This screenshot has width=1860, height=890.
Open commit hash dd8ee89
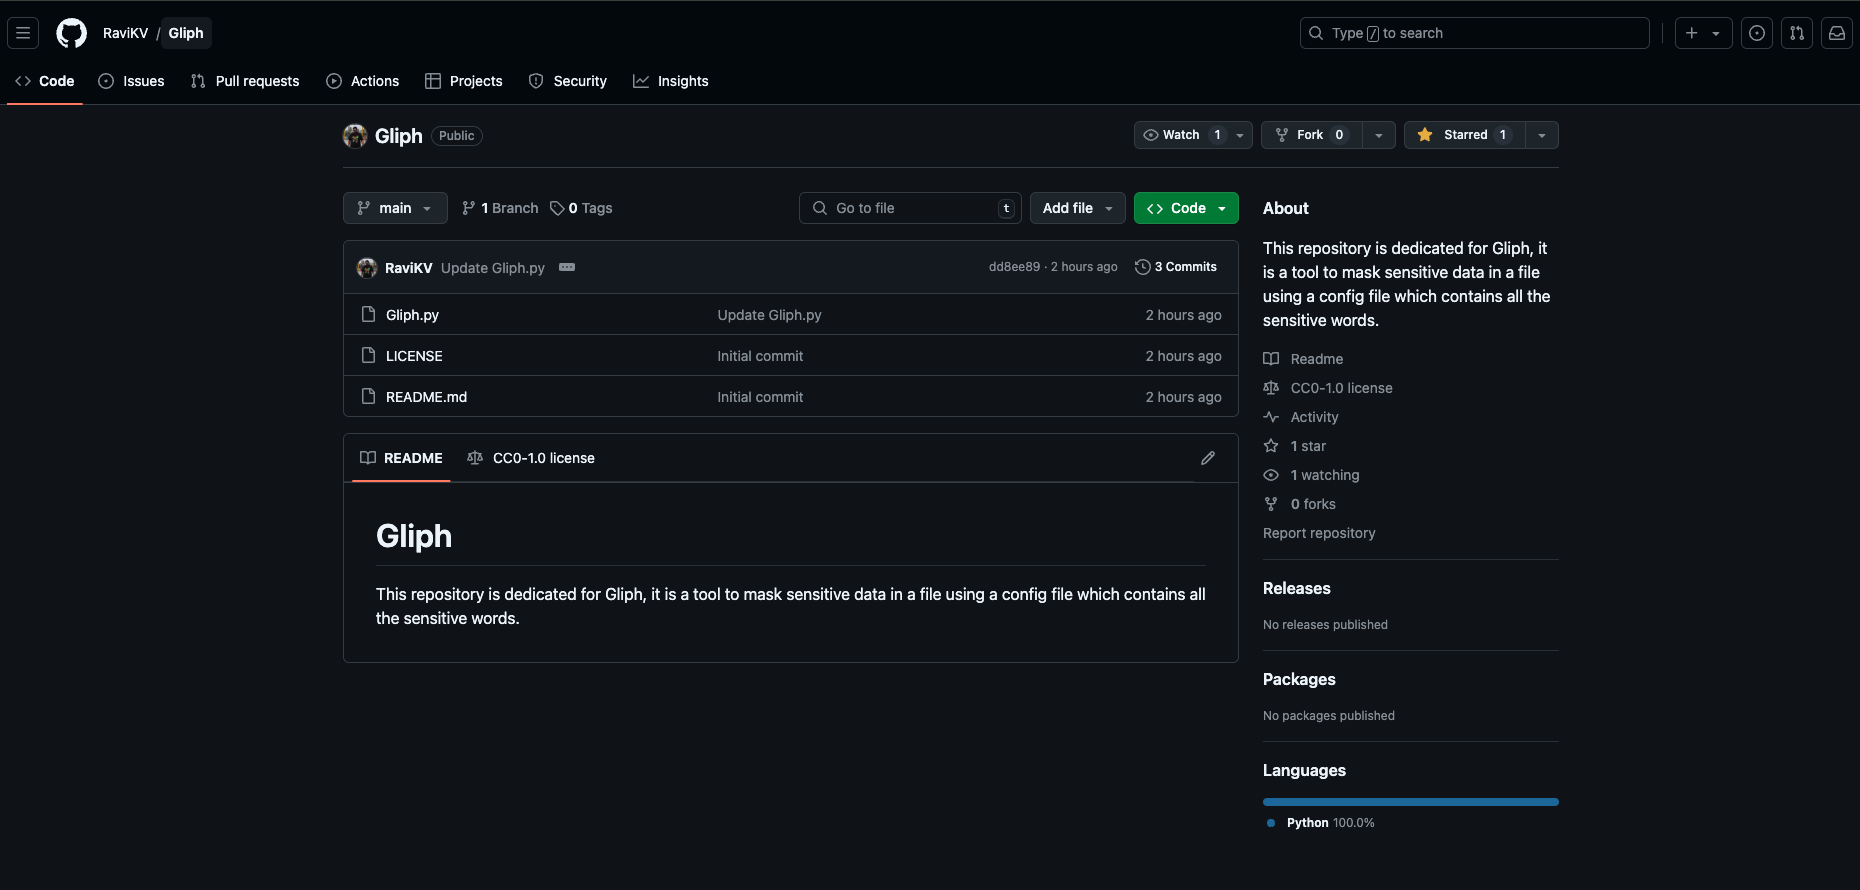(1014, 267)
